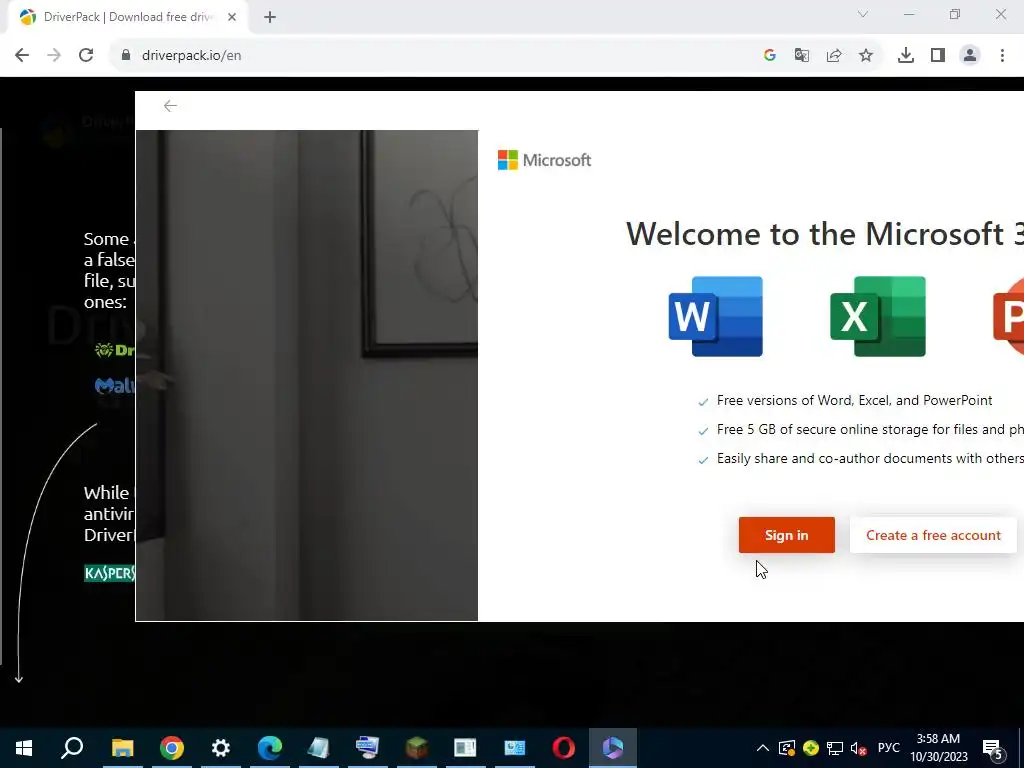
Task: Click the browser back arrow
Action: [x=22, y=56]
